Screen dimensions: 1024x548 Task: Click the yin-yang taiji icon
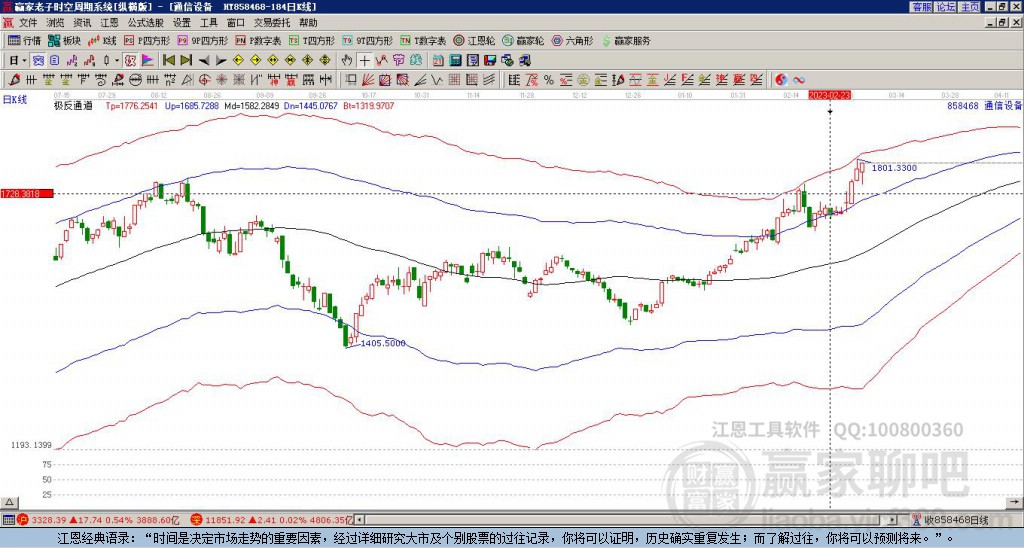(781, 80)
